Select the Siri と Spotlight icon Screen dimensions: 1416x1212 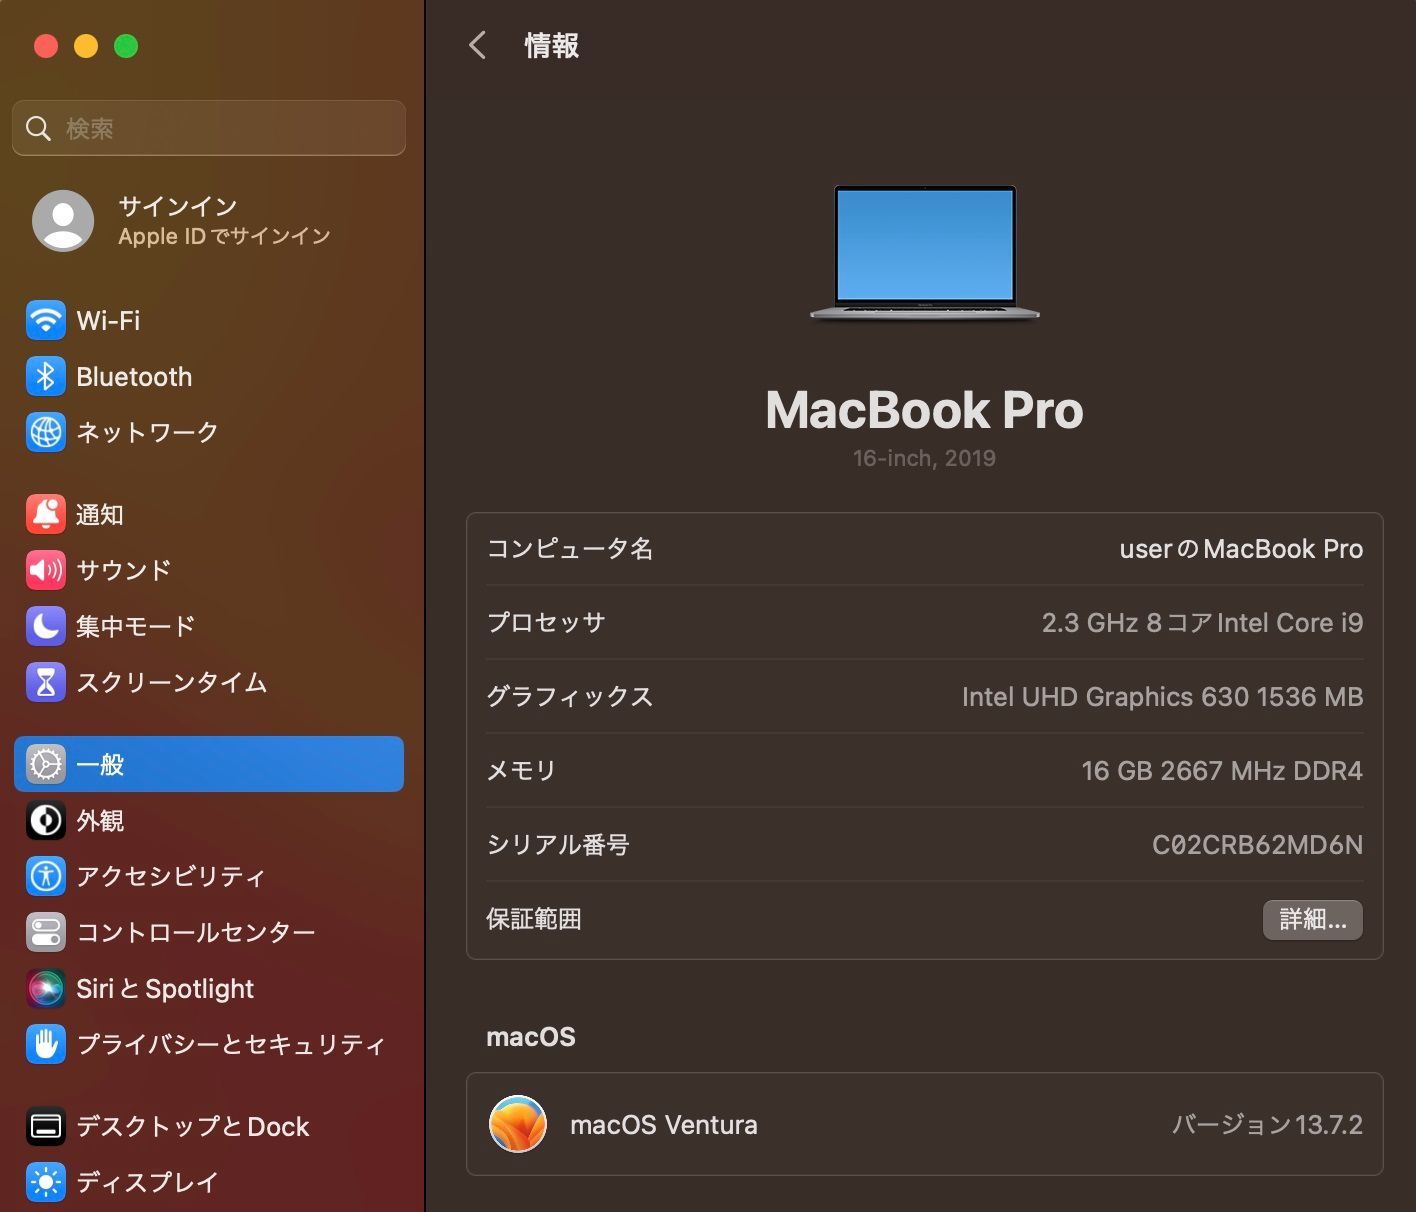tap(46, 988)
